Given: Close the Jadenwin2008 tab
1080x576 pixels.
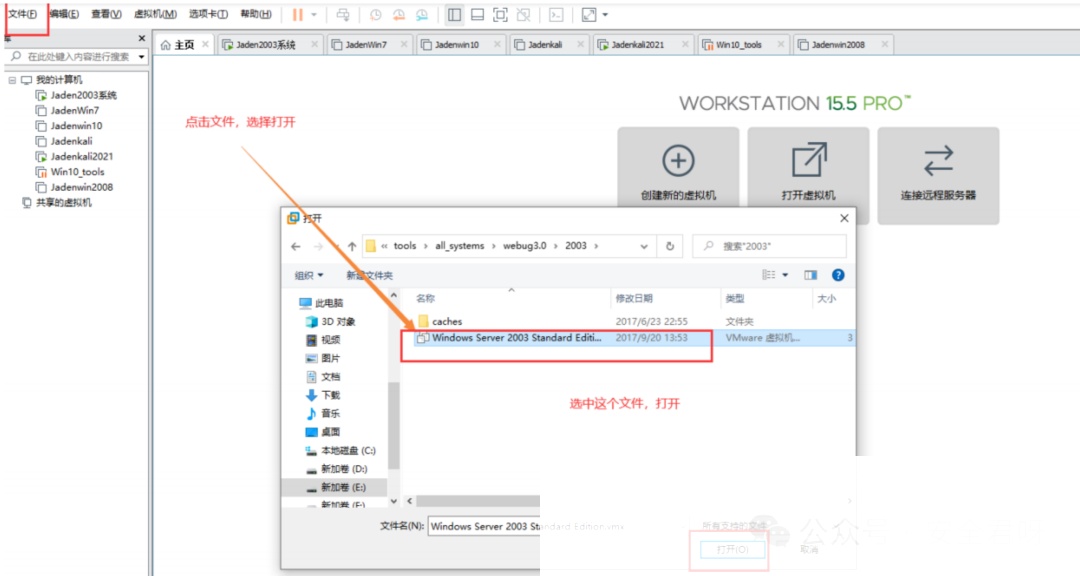Looking at the screenshot, I should point(884,45).
